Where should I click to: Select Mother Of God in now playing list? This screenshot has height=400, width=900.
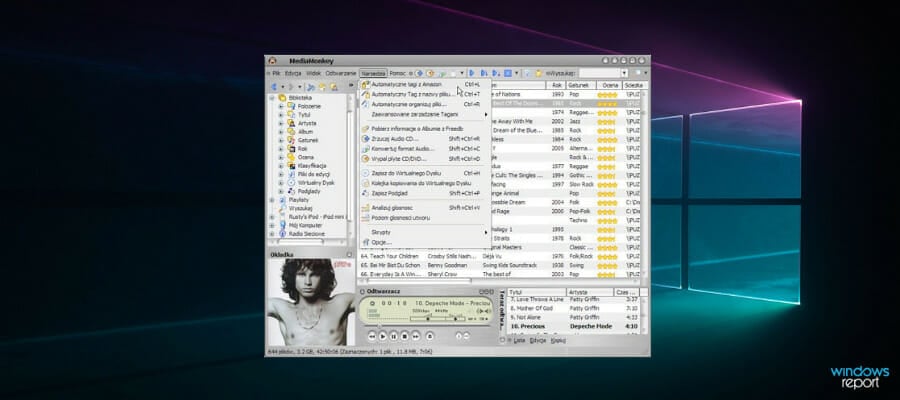pos(573,308)
